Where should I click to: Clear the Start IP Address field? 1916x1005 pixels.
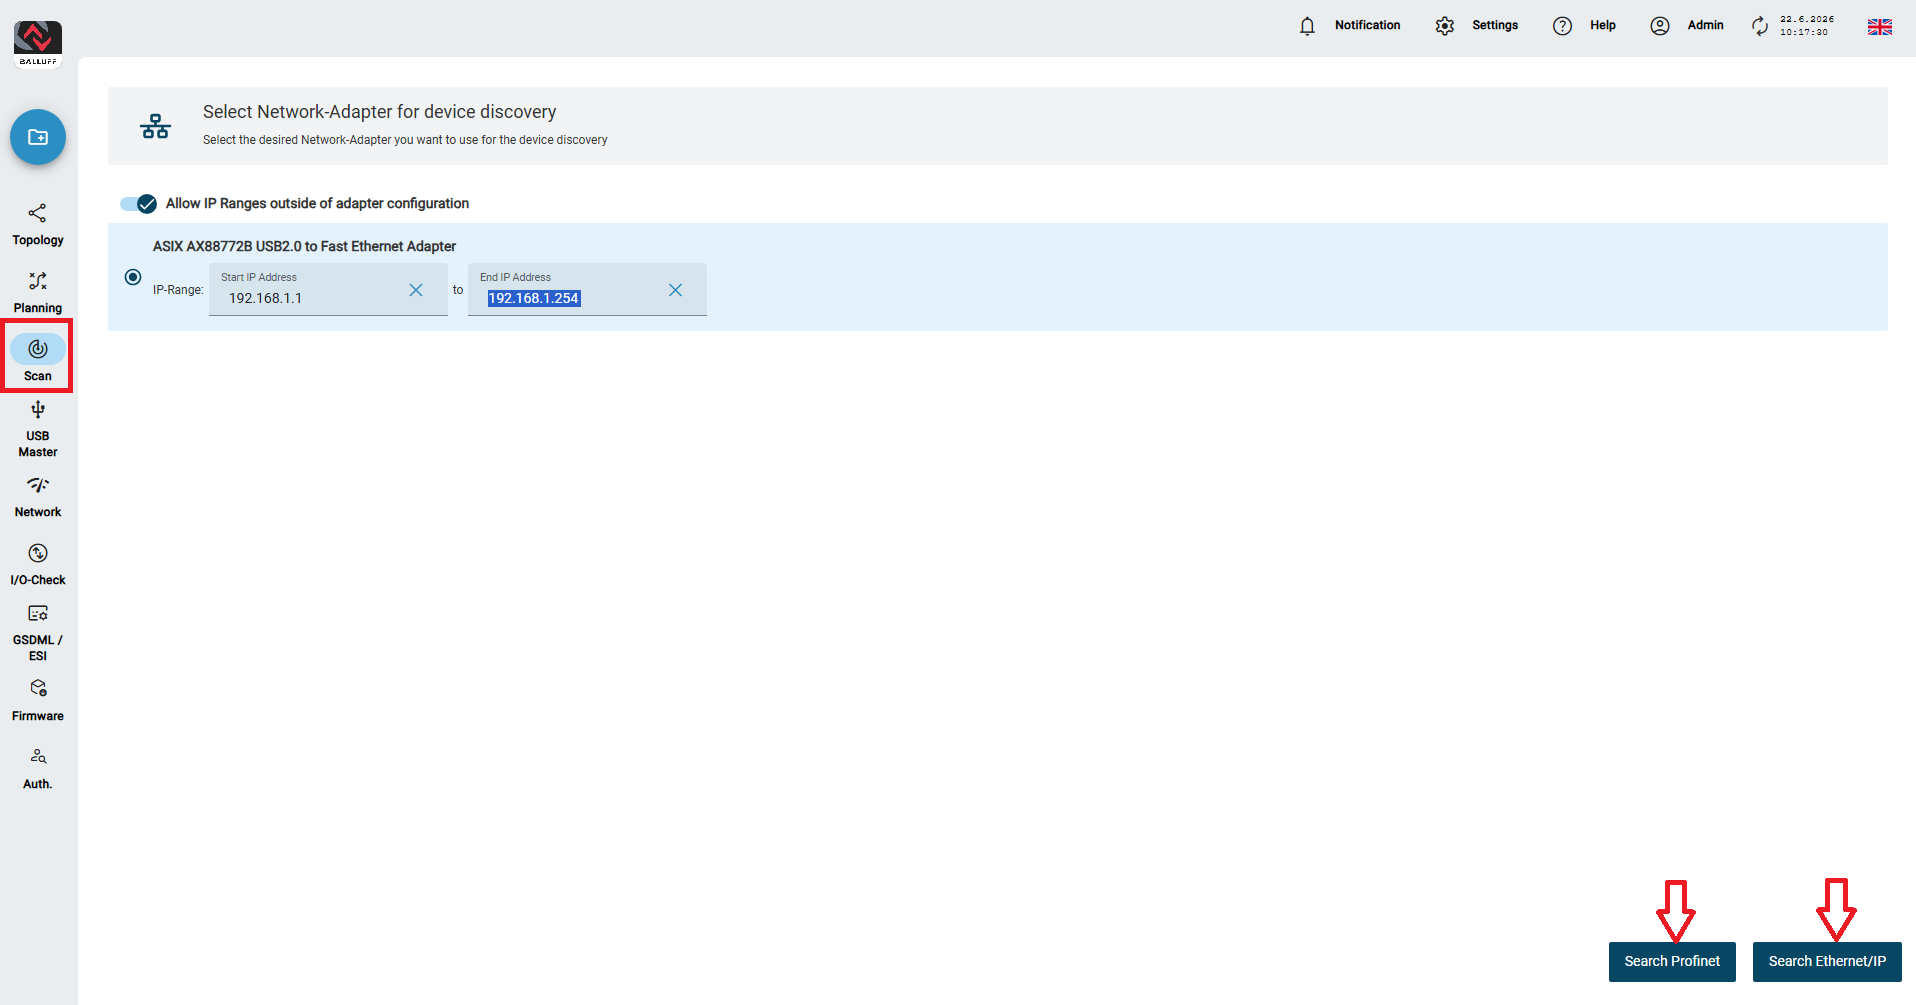coord(416,290)
